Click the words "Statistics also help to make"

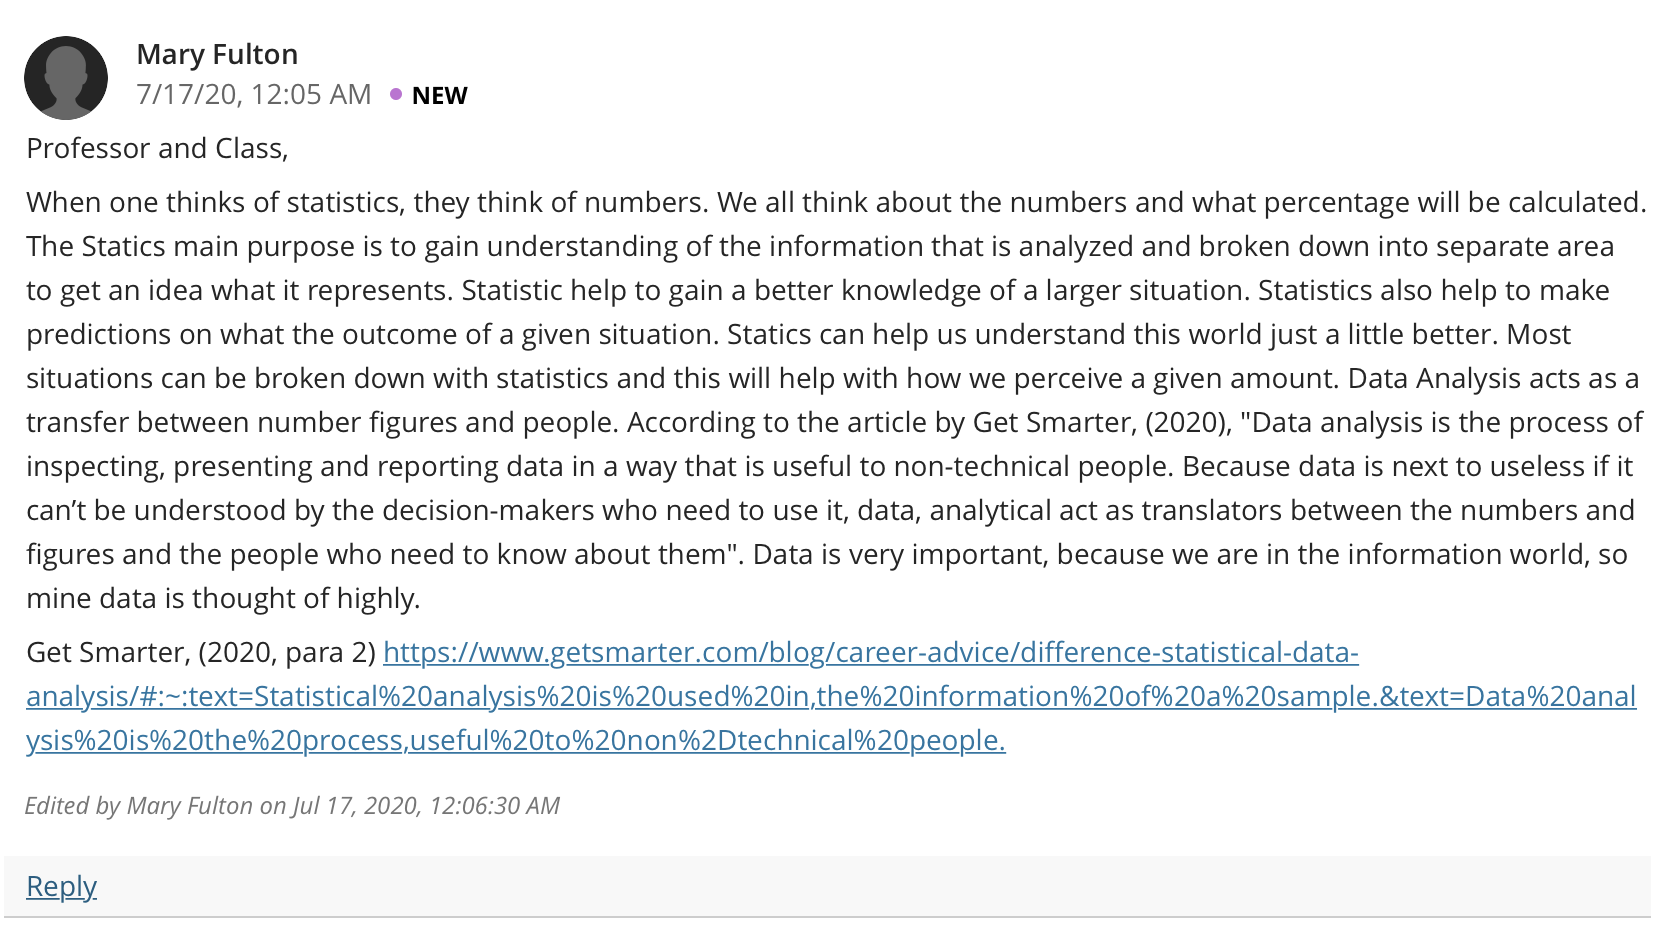click(x=1433, y=290)
